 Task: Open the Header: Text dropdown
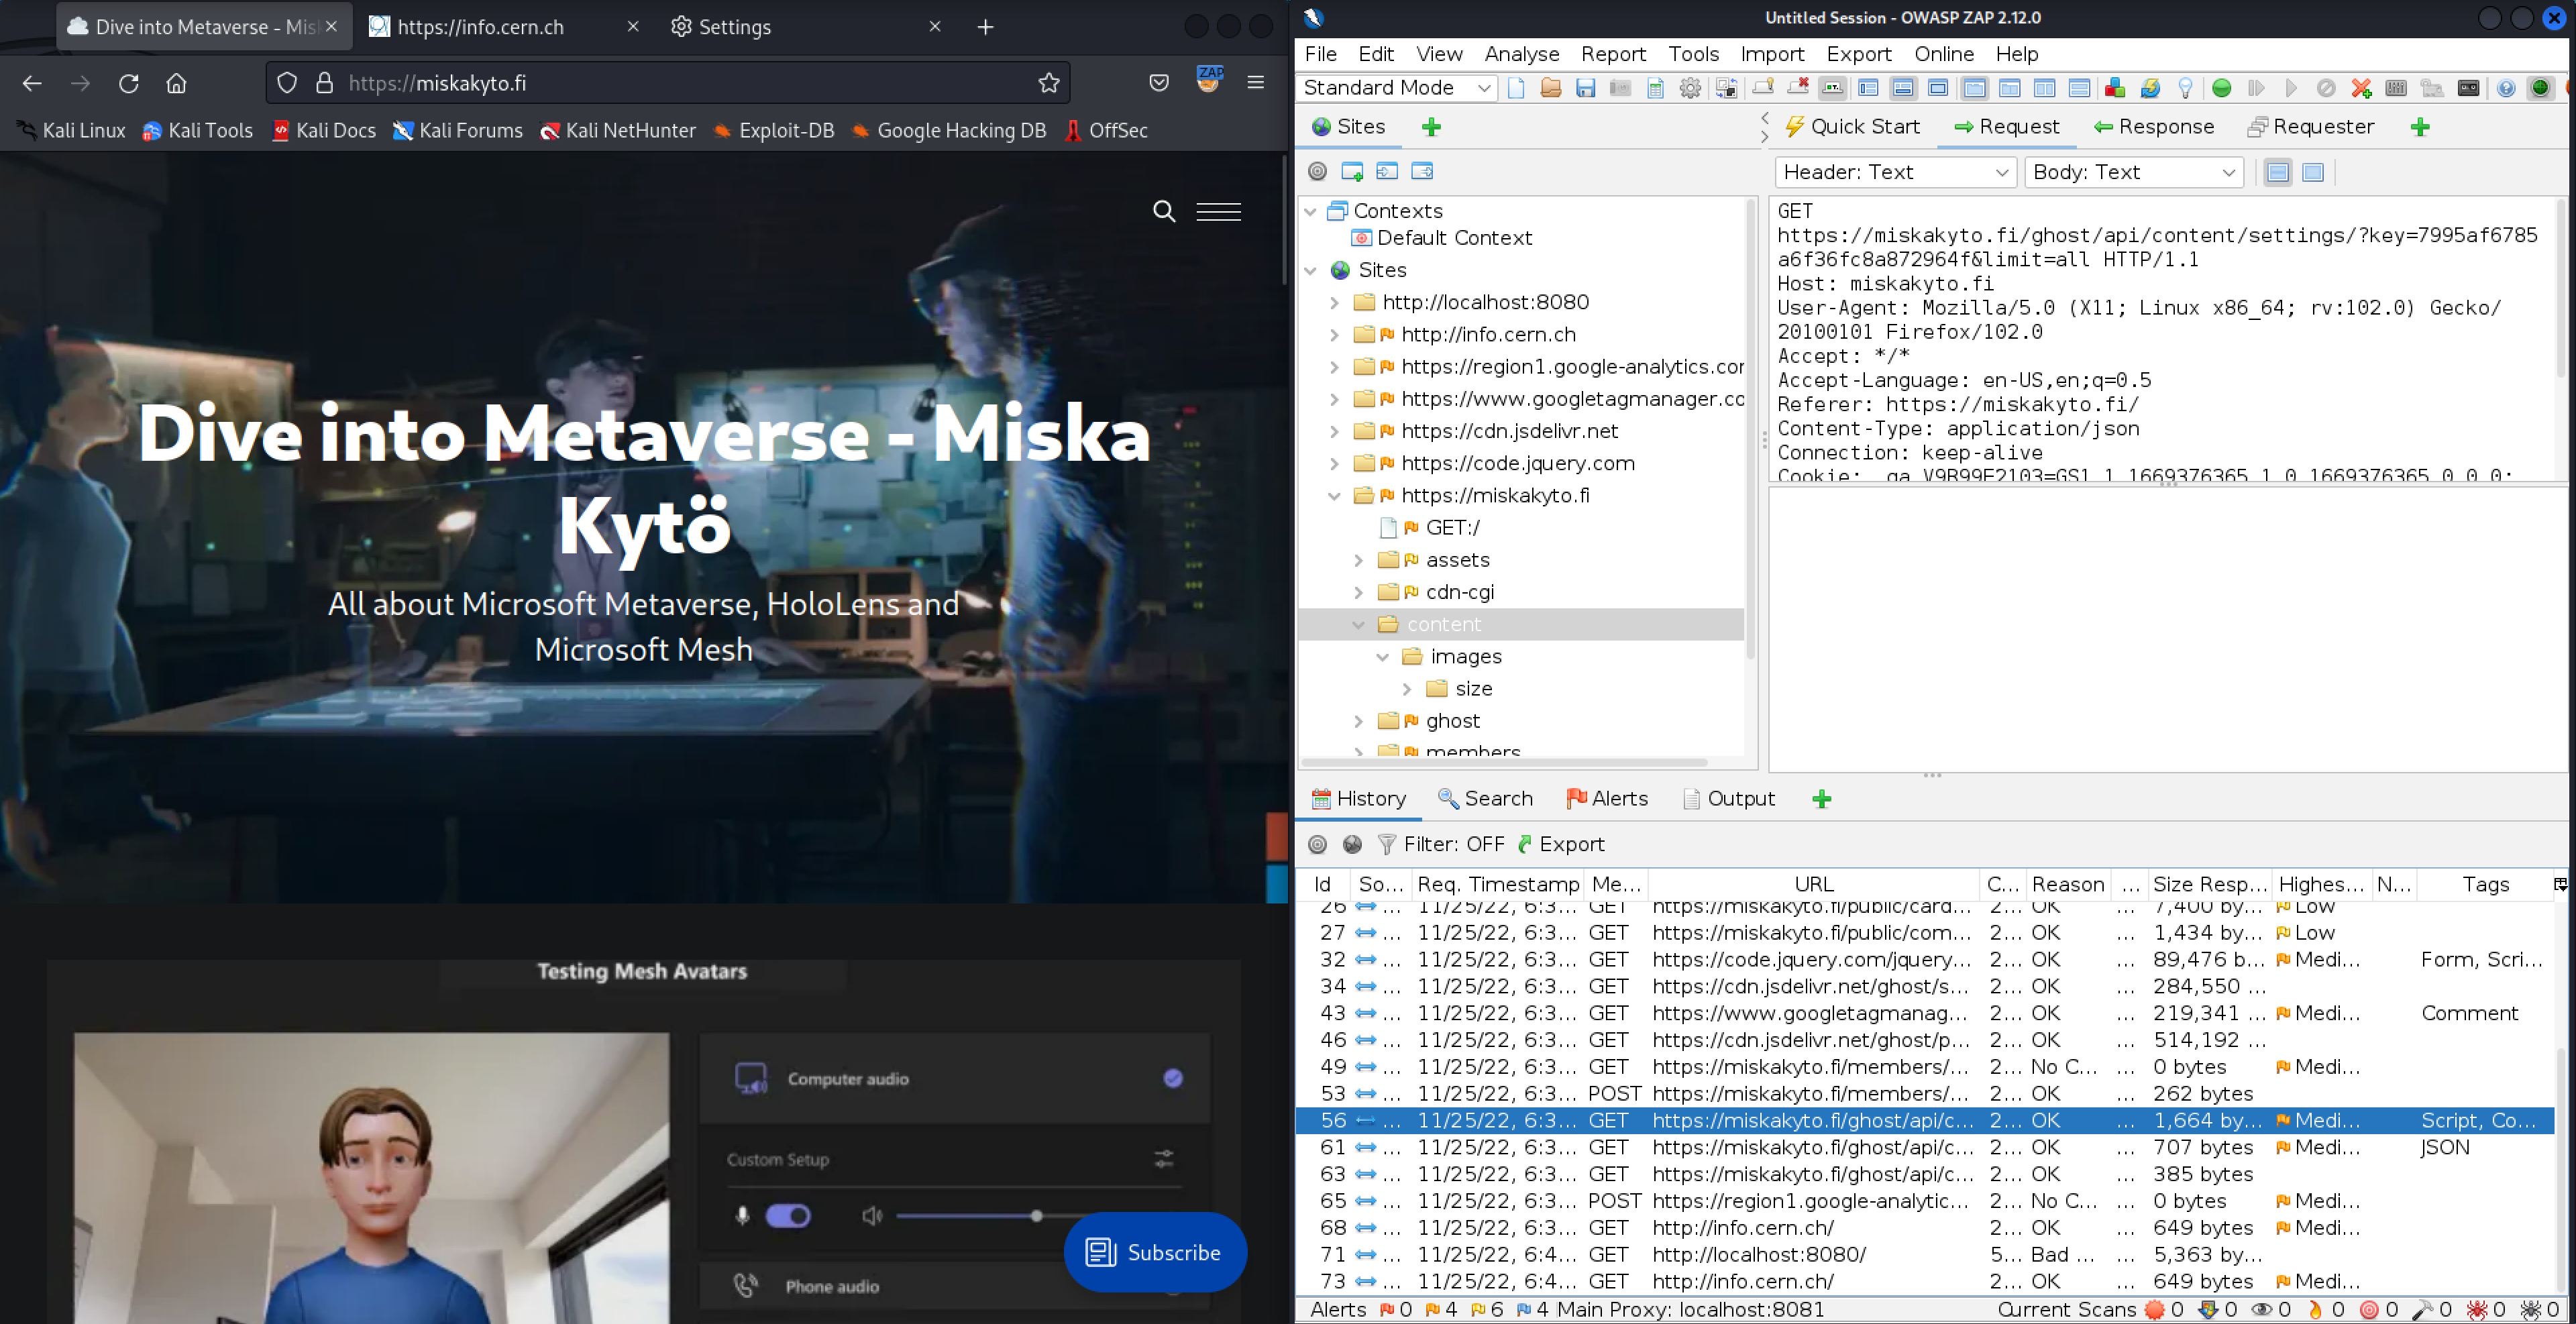[x=1895, y=172]
